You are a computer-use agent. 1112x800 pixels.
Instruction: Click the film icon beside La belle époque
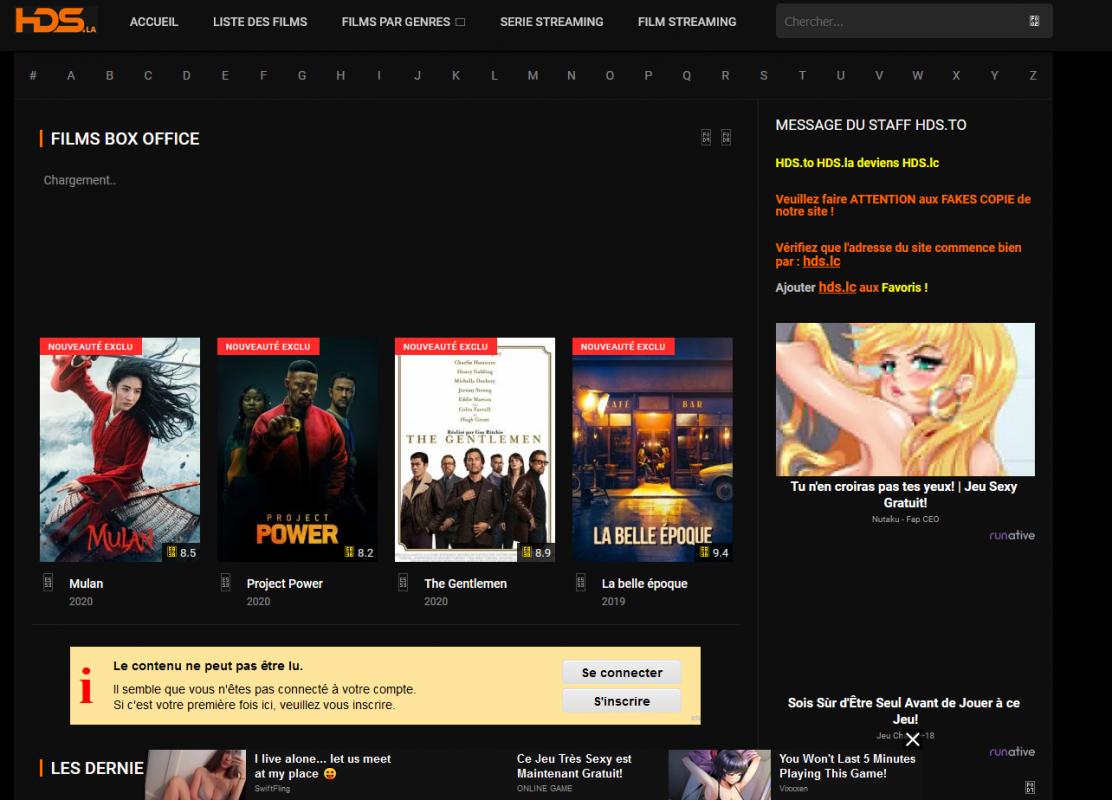pyautogui.click(x=580, y=583)
